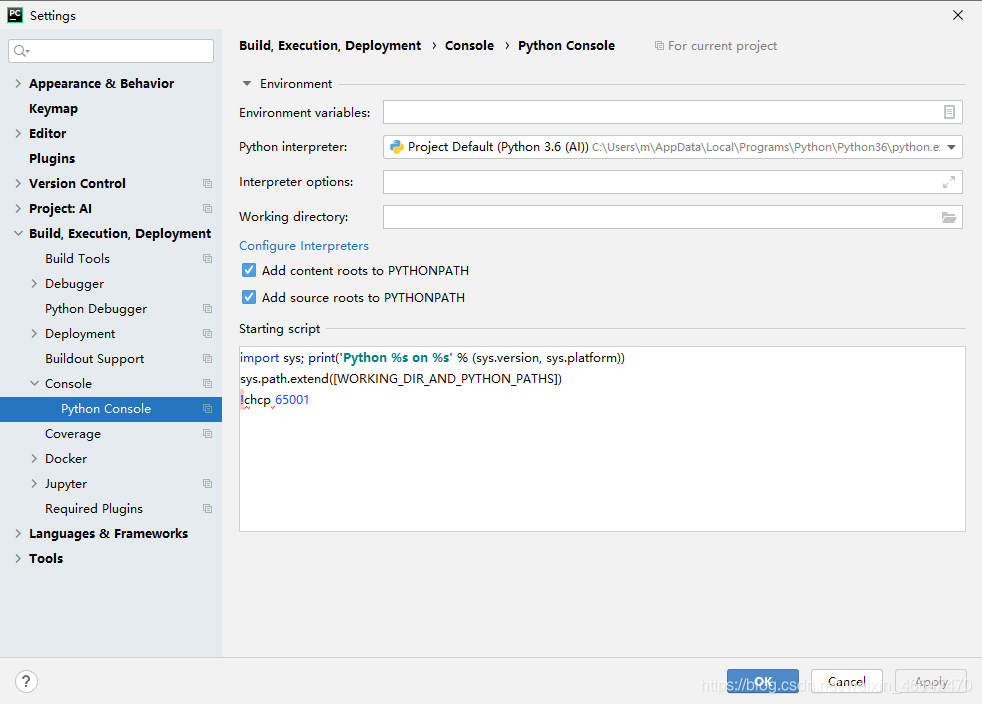Click project-level icon beside Required Plugins
Screen dimensions: 982x704
(207, 509)
